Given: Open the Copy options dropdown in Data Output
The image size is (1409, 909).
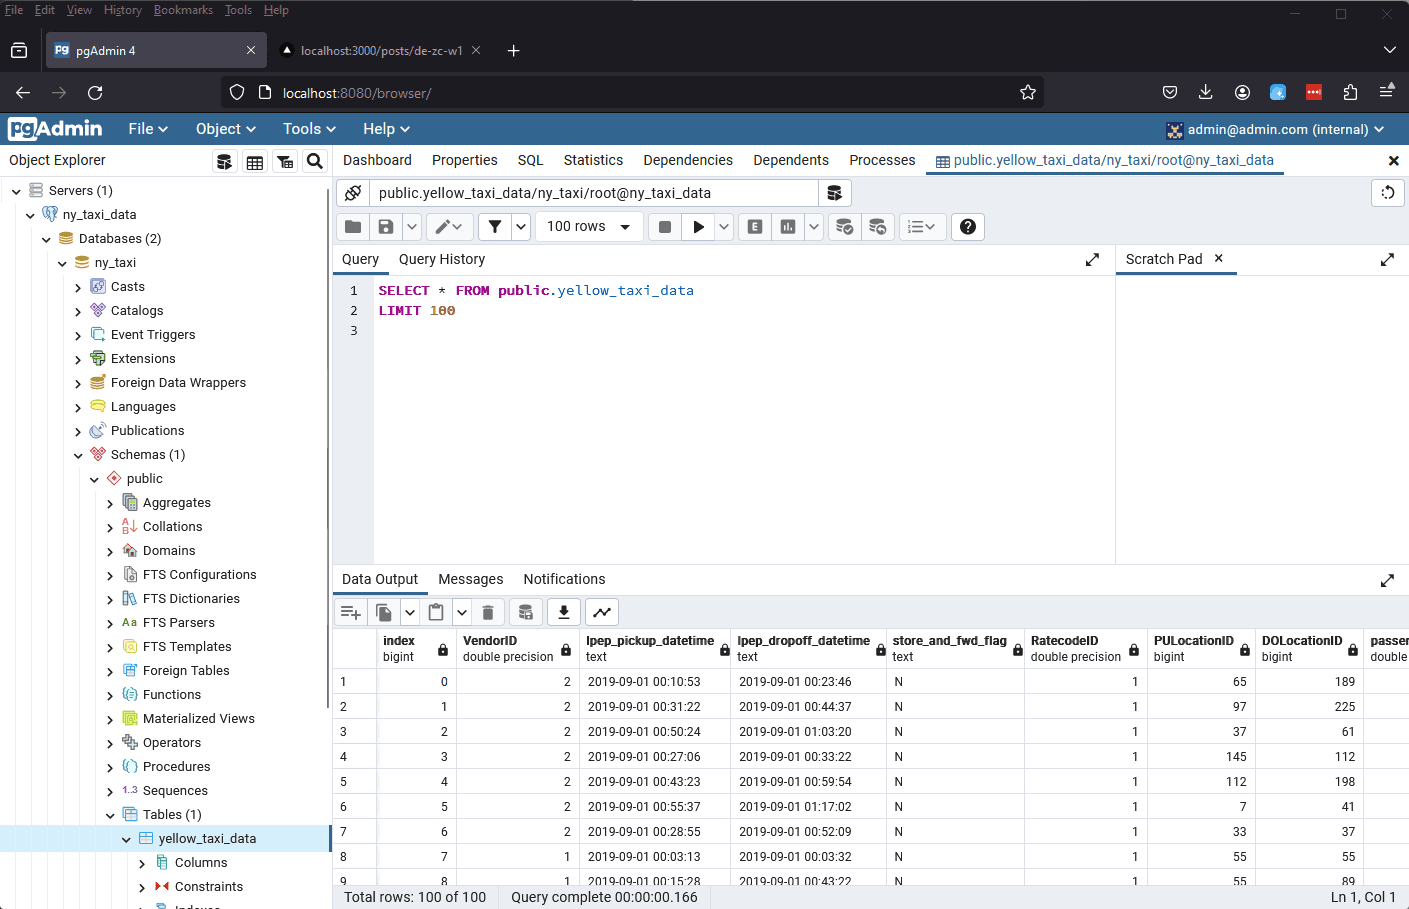Looking at the screenshot, I should pyautogui.click(x=410, y=612).
